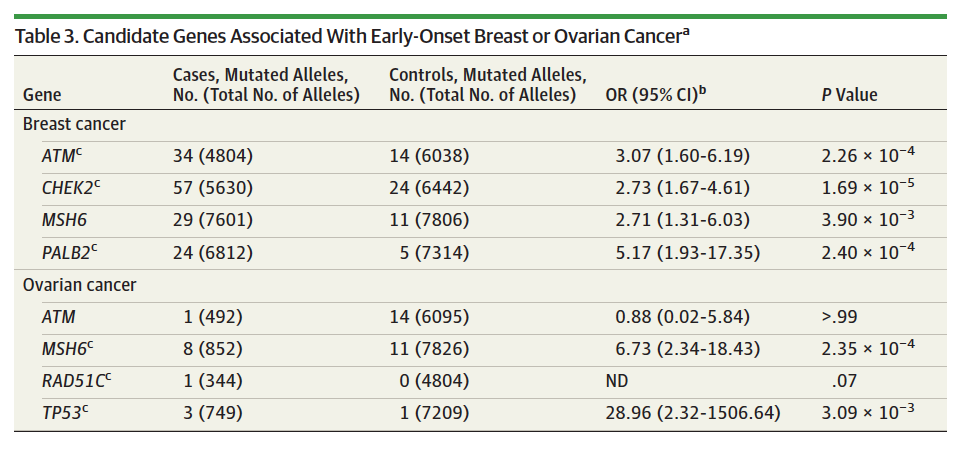966x454 pixels.
Task: Select the Breast cancer section row label
Action: 74,125
